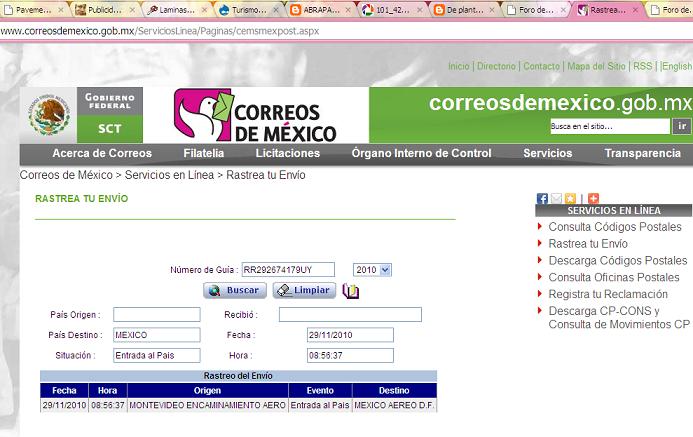Screen dimensions: 693x437
Task: Close the Paveme... browser tab
Action: 61,10
